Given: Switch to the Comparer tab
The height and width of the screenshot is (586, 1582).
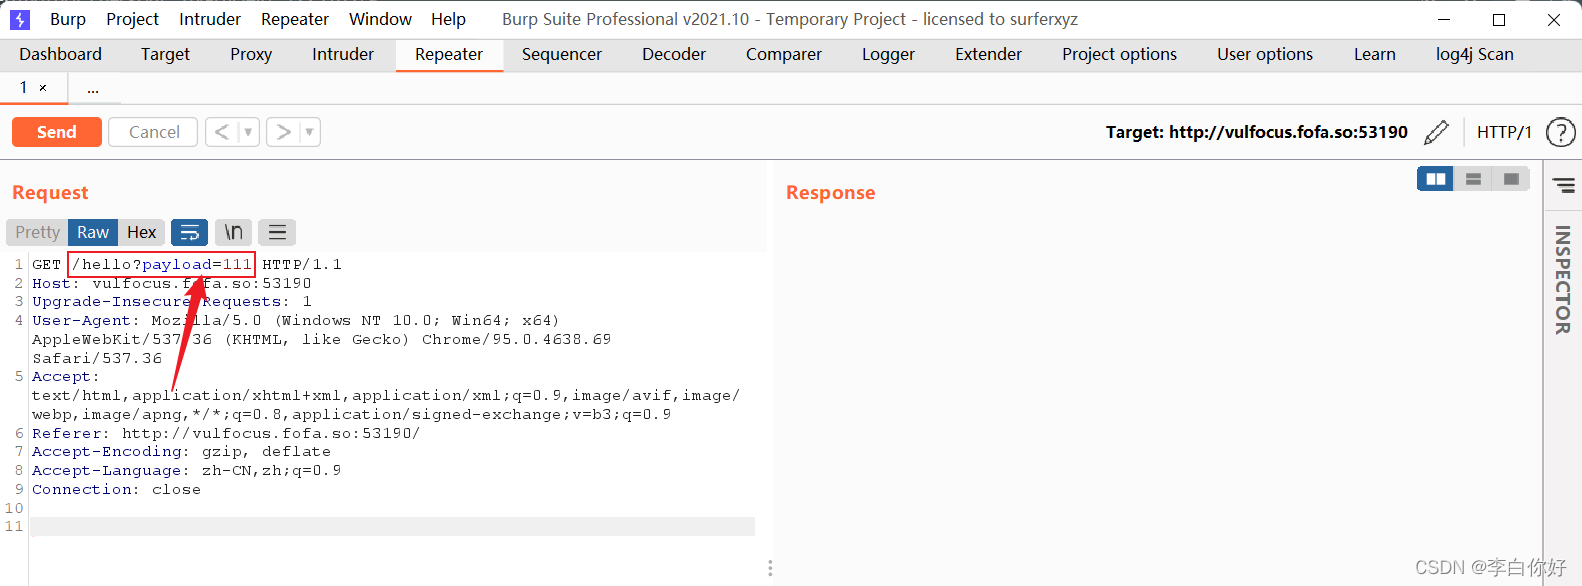Looking at the screenshot, I should pyautogui.click(x=784, y=54).
